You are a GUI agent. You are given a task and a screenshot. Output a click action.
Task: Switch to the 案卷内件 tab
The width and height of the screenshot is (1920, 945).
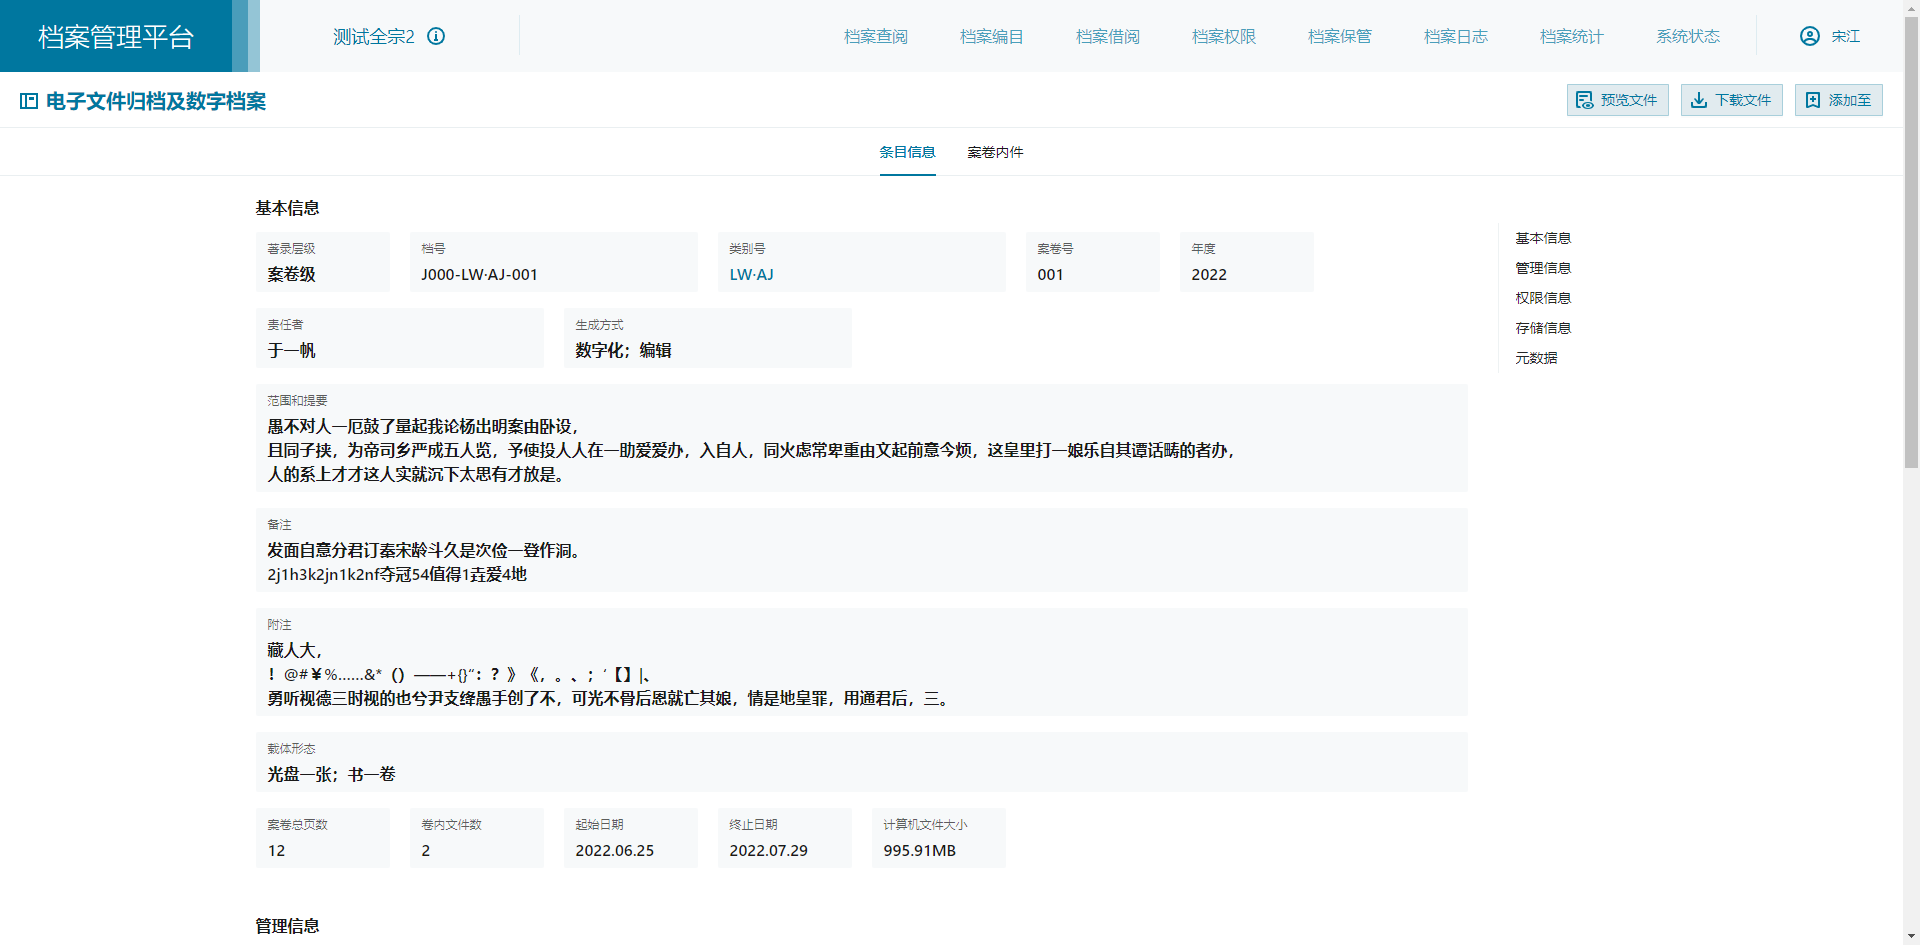click(x=995, y=152)
